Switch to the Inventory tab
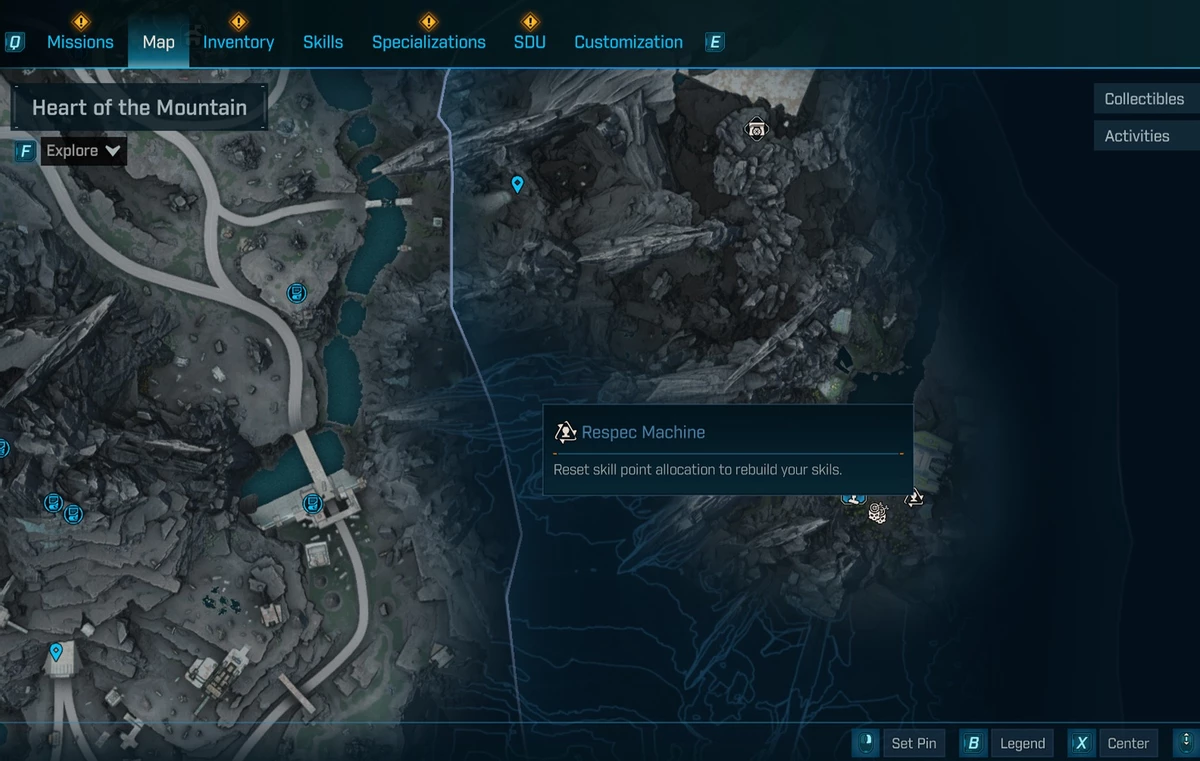The height and width of the screenshot is (761, 1200). [238, 42]
